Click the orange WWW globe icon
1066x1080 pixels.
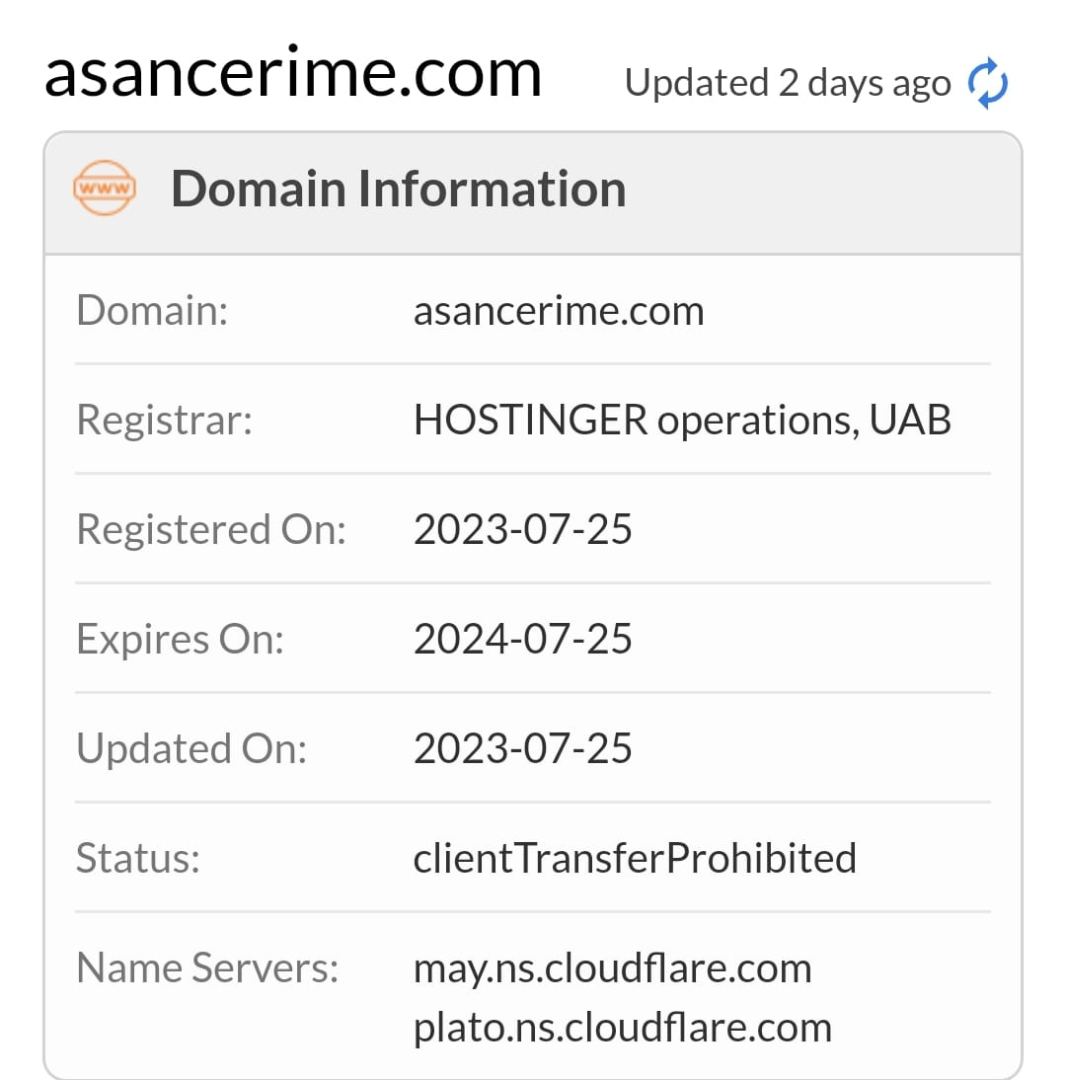(104, 188)
